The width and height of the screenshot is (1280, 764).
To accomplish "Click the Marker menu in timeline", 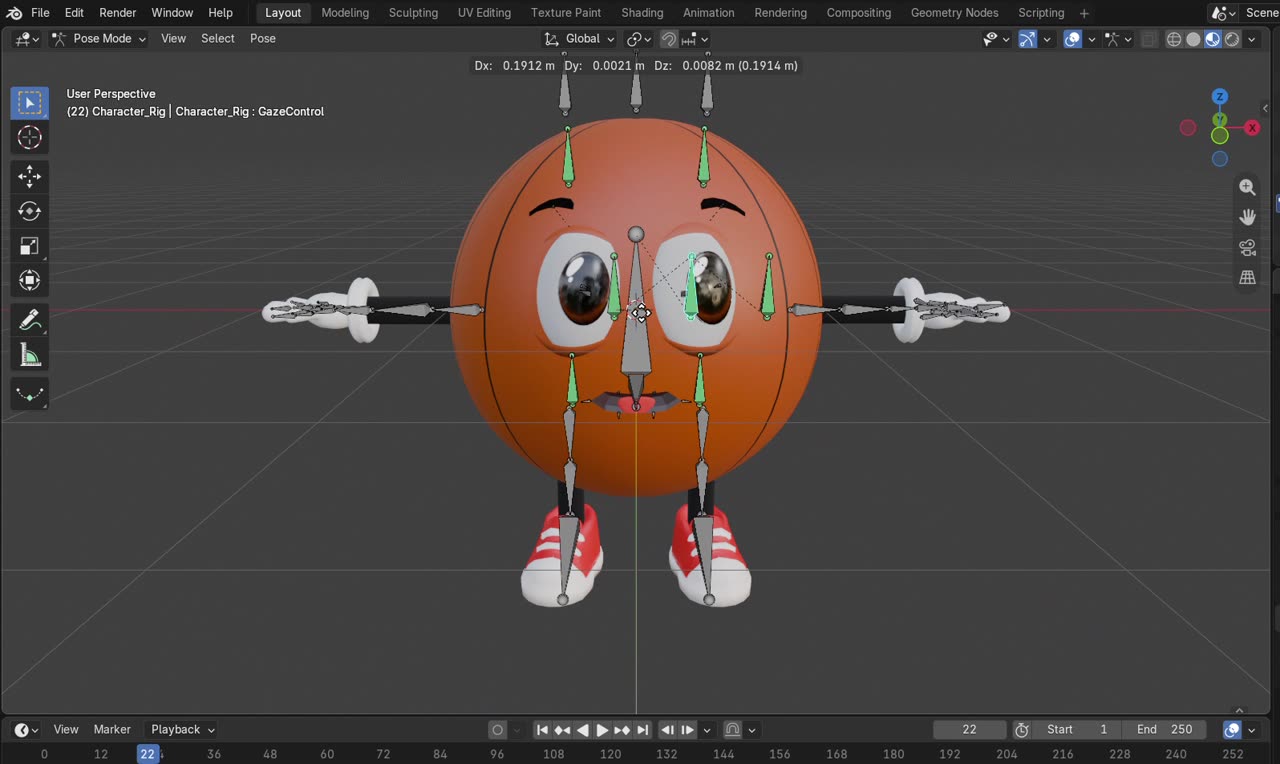I will point(112,730).
